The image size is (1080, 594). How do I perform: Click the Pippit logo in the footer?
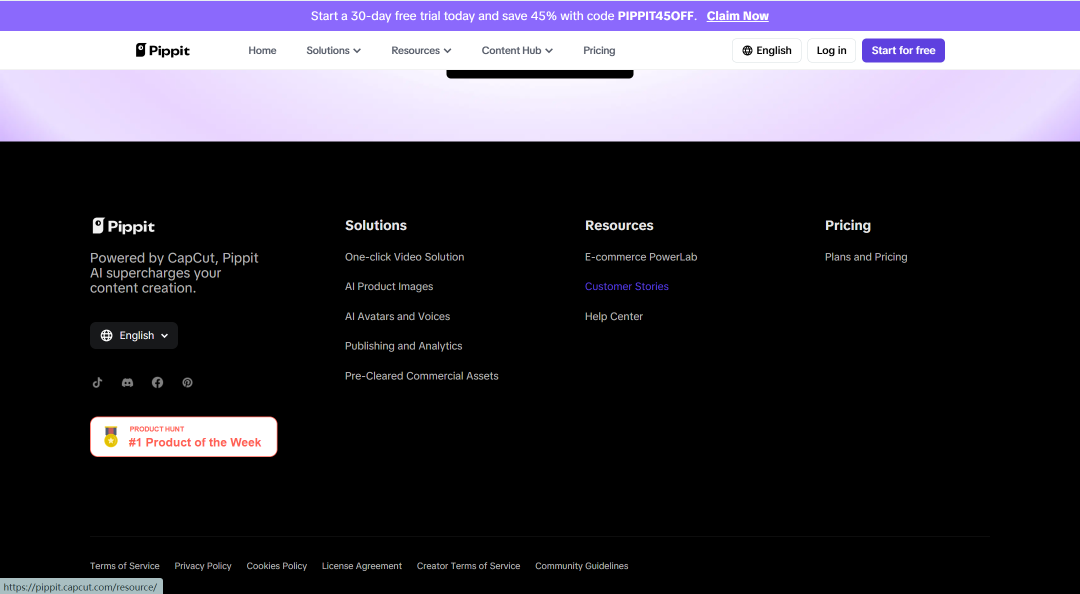point(123,226)
